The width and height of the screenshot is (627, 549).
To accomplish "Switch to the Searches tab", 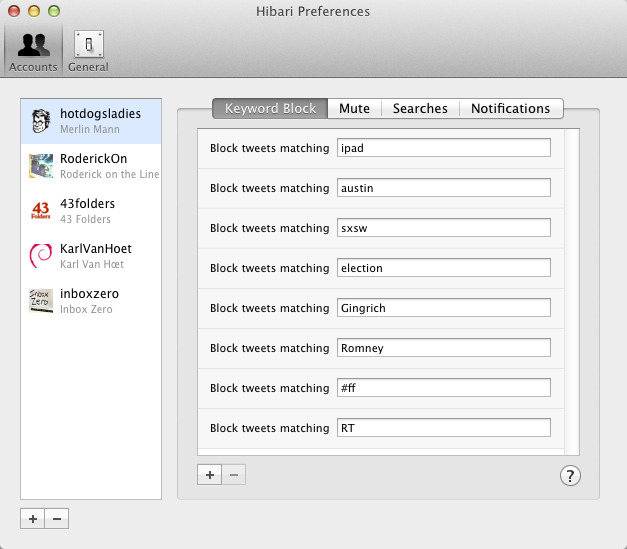I will tap(420, 108).
